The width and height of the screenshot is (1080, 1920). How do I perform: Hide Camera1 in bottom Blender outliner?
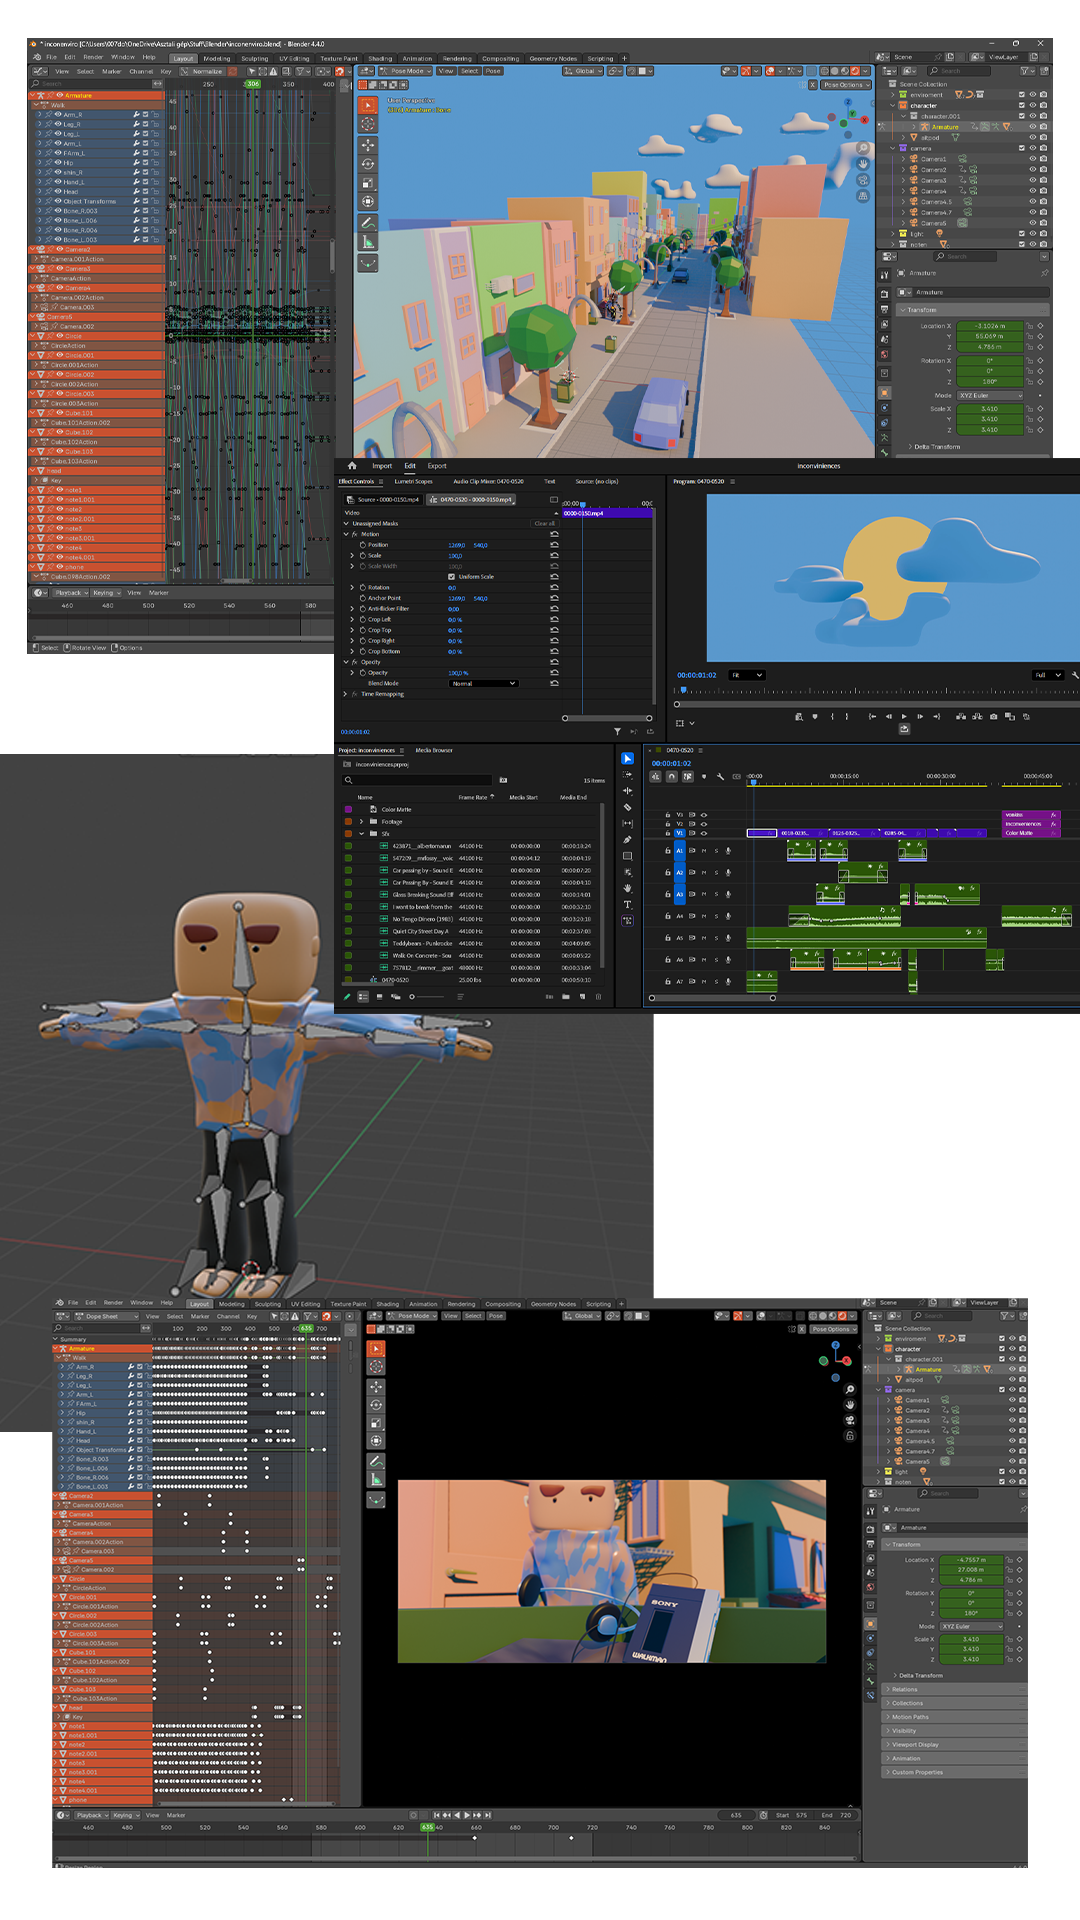click(x=1011, y=1400)
